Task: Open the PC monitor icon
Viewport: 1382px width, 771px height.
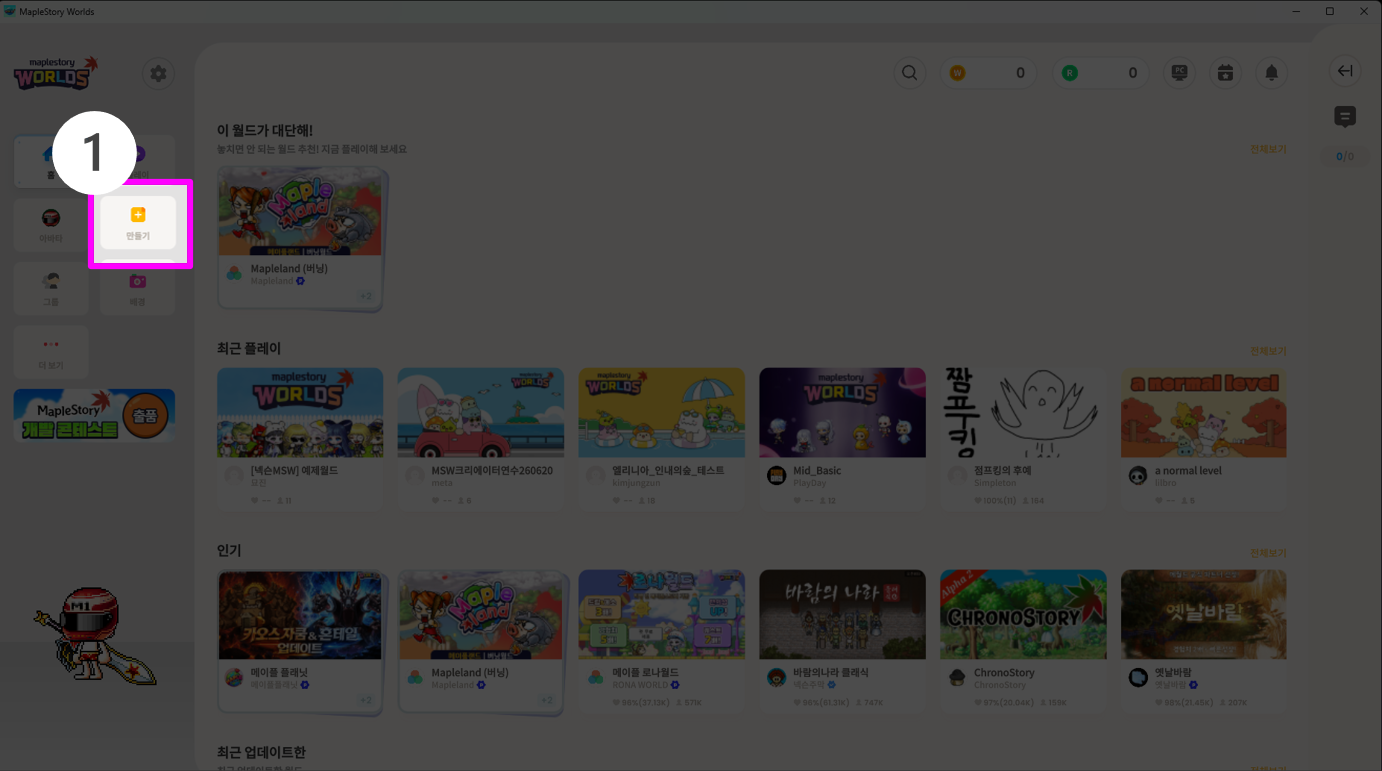Action: click(1180, 73)
